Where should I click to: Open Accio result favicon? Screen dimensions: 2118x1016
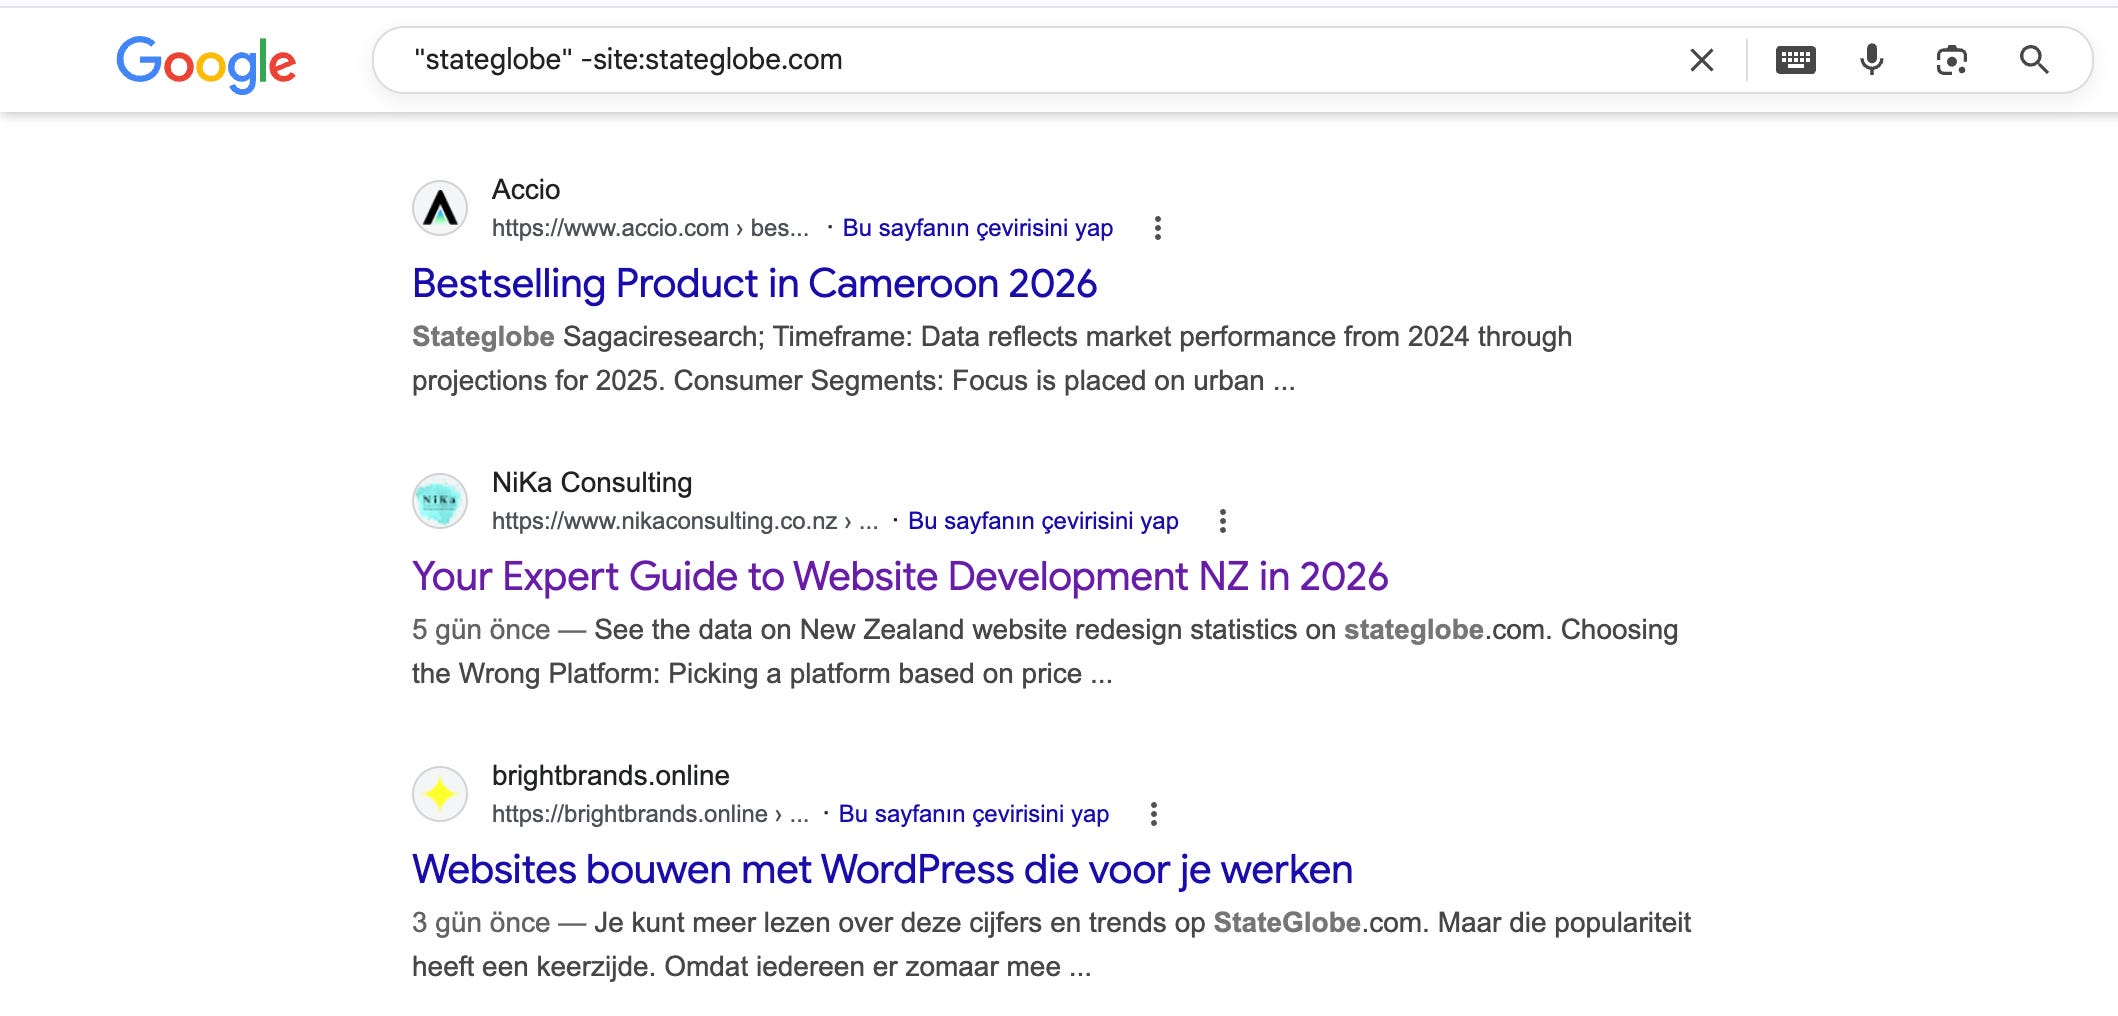click(440, 208)
